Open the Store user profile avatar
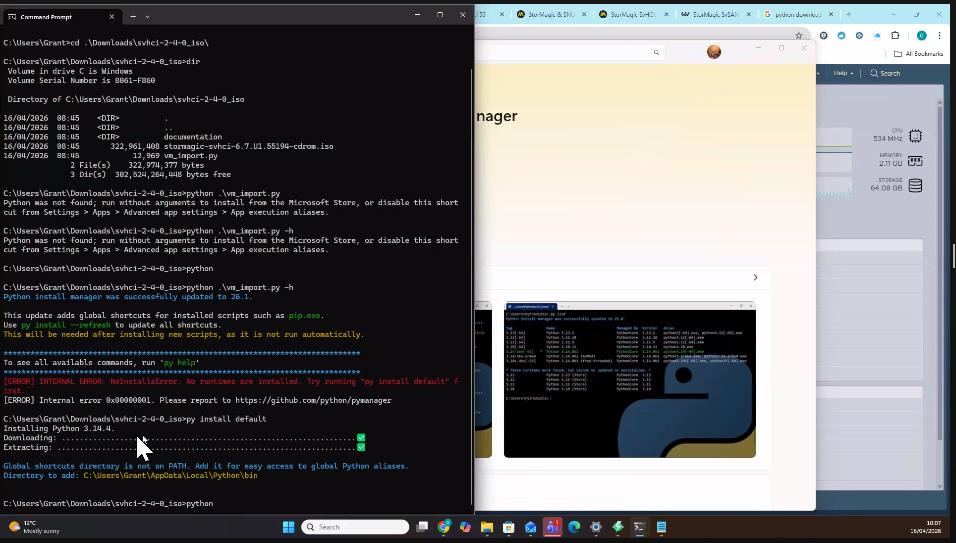This screenshot has height=543, width=956. point(714,52)
